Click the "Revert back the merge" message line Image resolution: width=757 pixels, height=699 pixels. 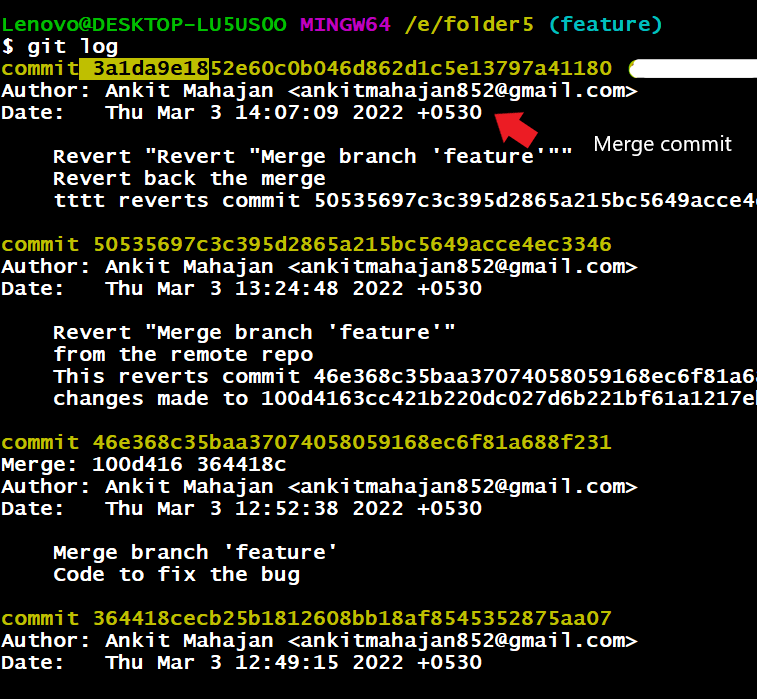point(189,178)
